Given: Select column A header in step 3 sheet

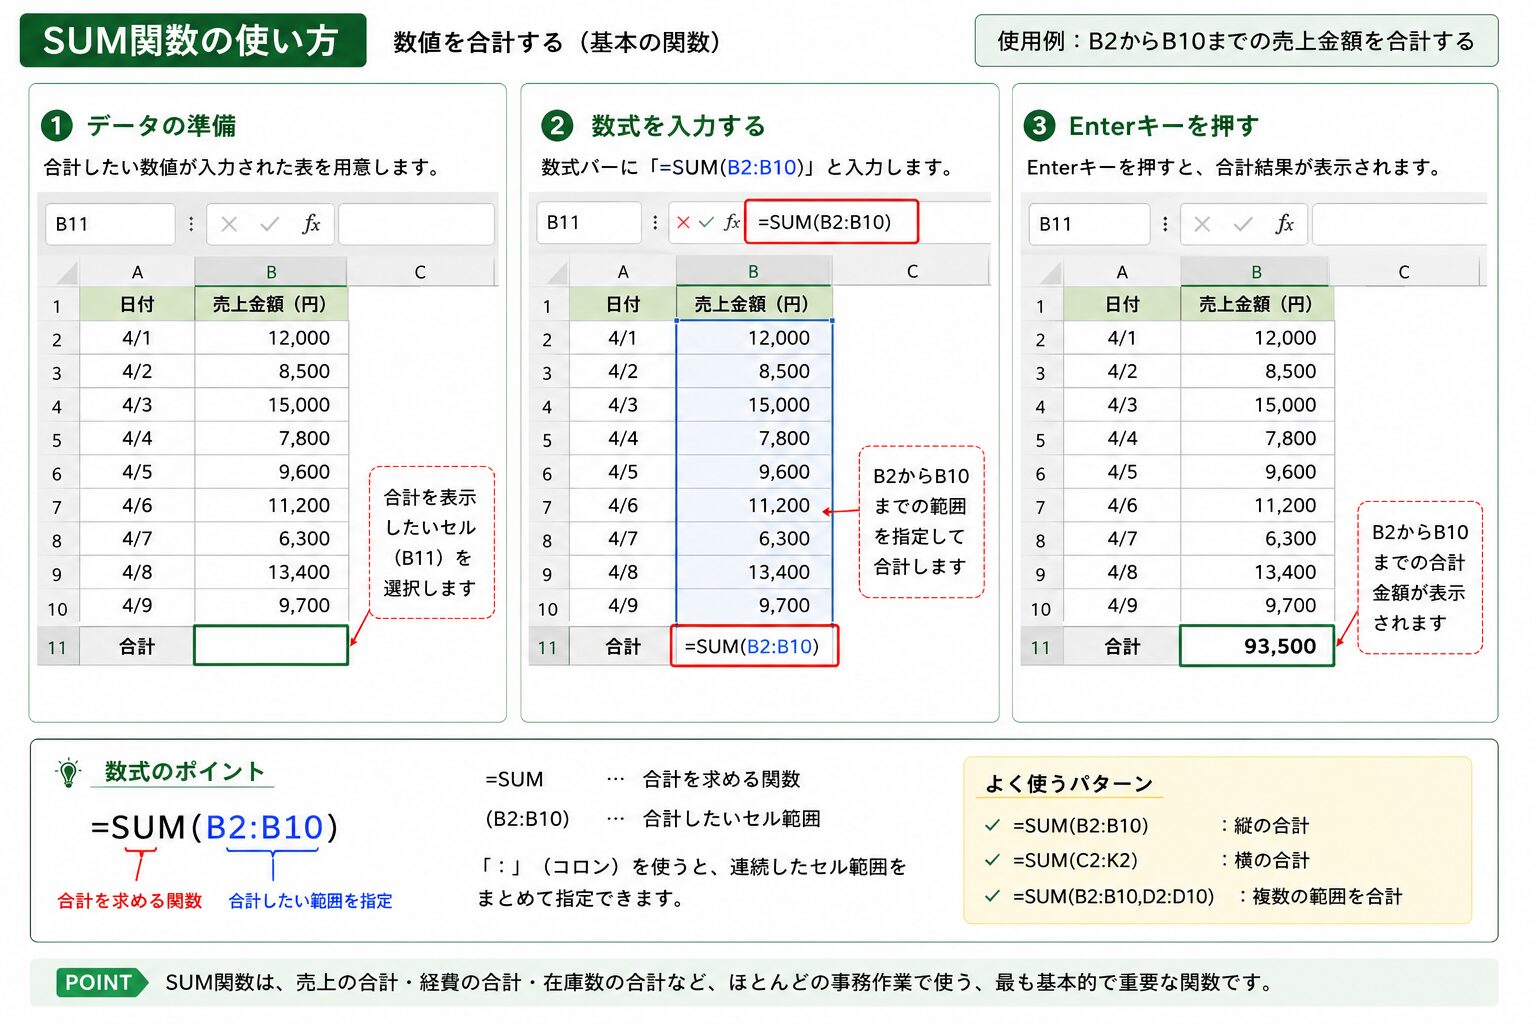Looking at the screenshot, I should point(1122,272).
